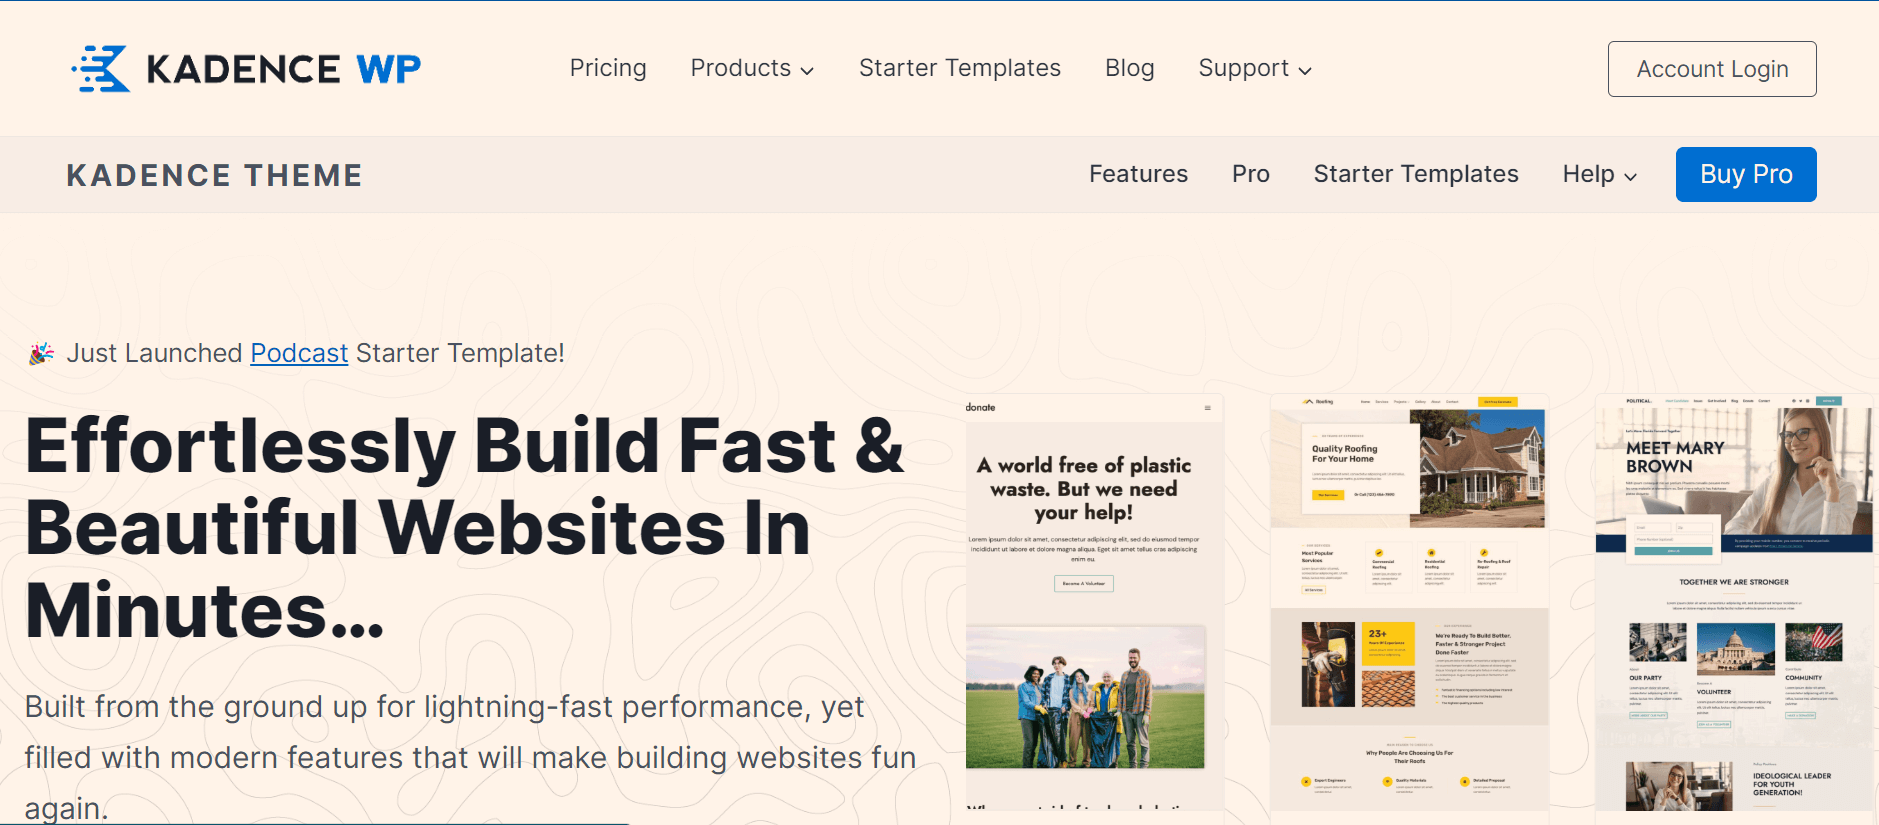Go to the Blog page

pyautogui.click(x=1129, y=68)
